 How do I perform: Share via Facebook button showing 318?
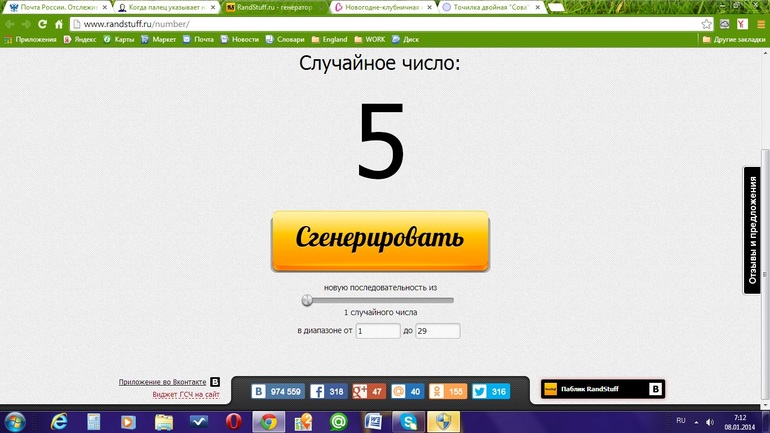pyautogui.click(x=329, y=391)
